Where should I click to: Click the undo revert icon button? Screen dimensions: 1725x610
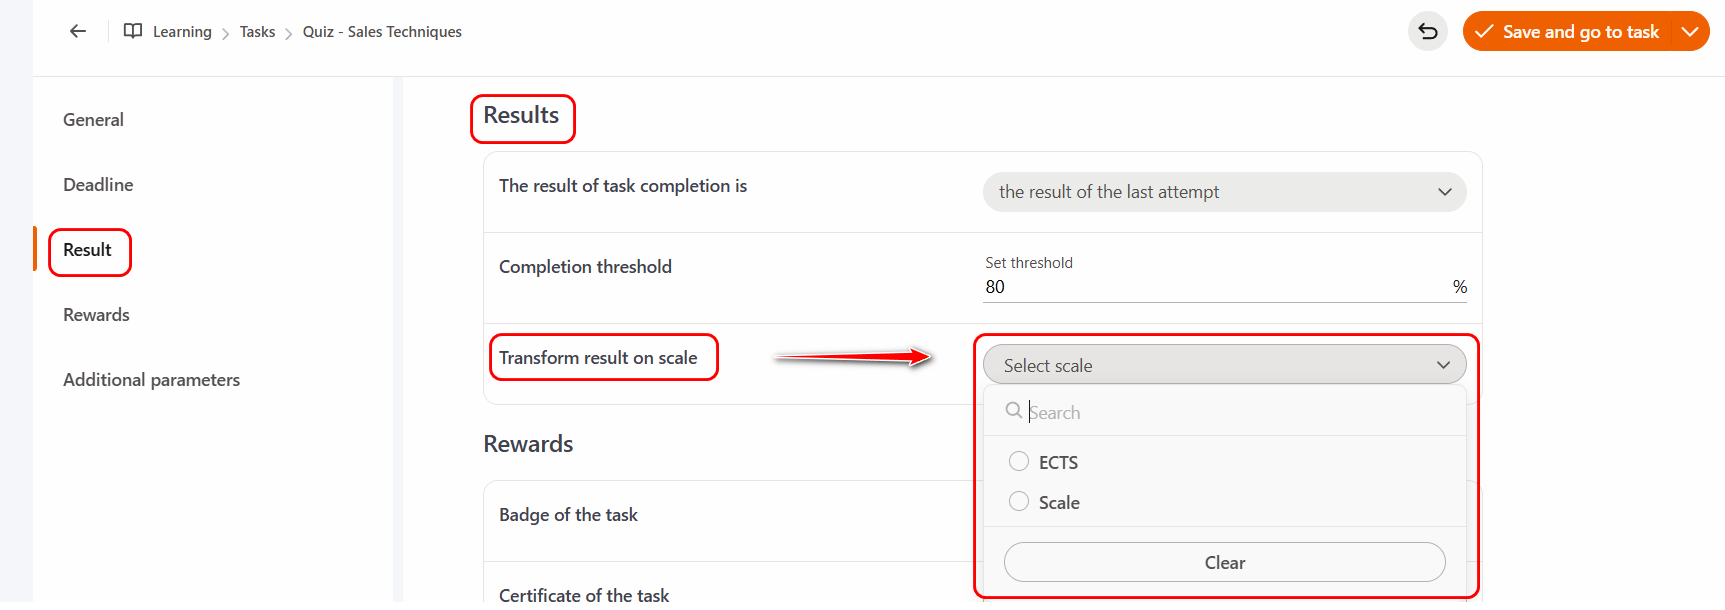[x=1428, y=32]
